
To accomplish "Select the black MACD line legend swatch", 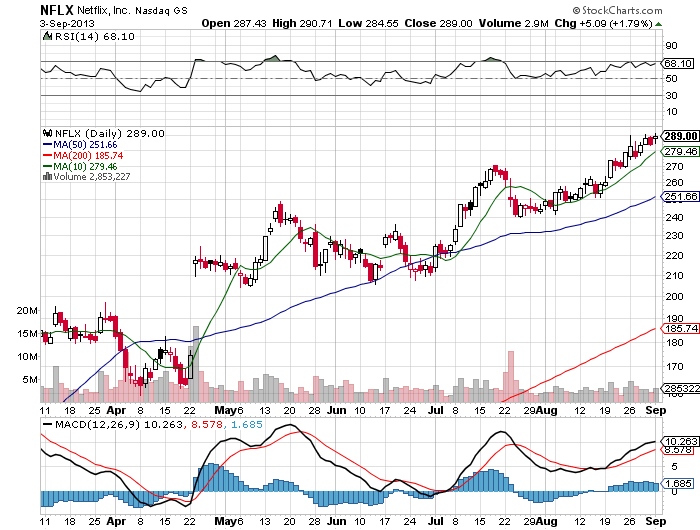I will tap(47, 425).
